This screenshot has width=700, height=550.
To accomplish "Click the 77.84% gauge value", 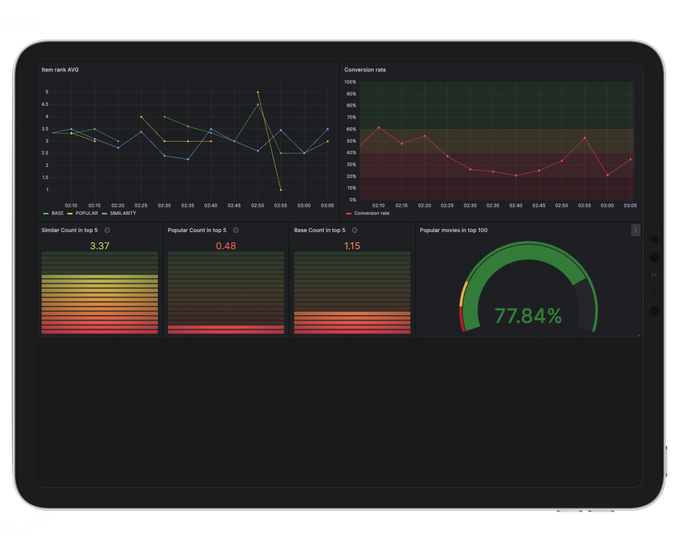I will click(x=527, y=316).
